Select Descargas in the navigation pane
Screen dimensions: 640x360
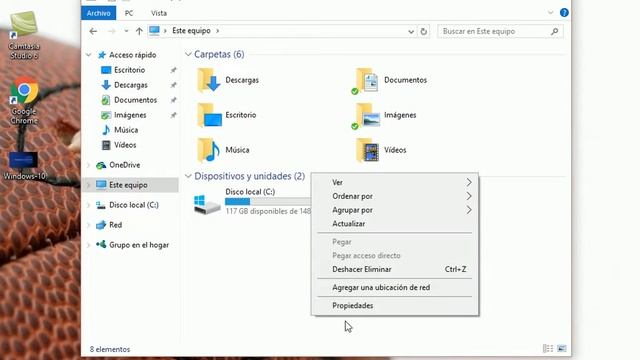tap(131, 85)
